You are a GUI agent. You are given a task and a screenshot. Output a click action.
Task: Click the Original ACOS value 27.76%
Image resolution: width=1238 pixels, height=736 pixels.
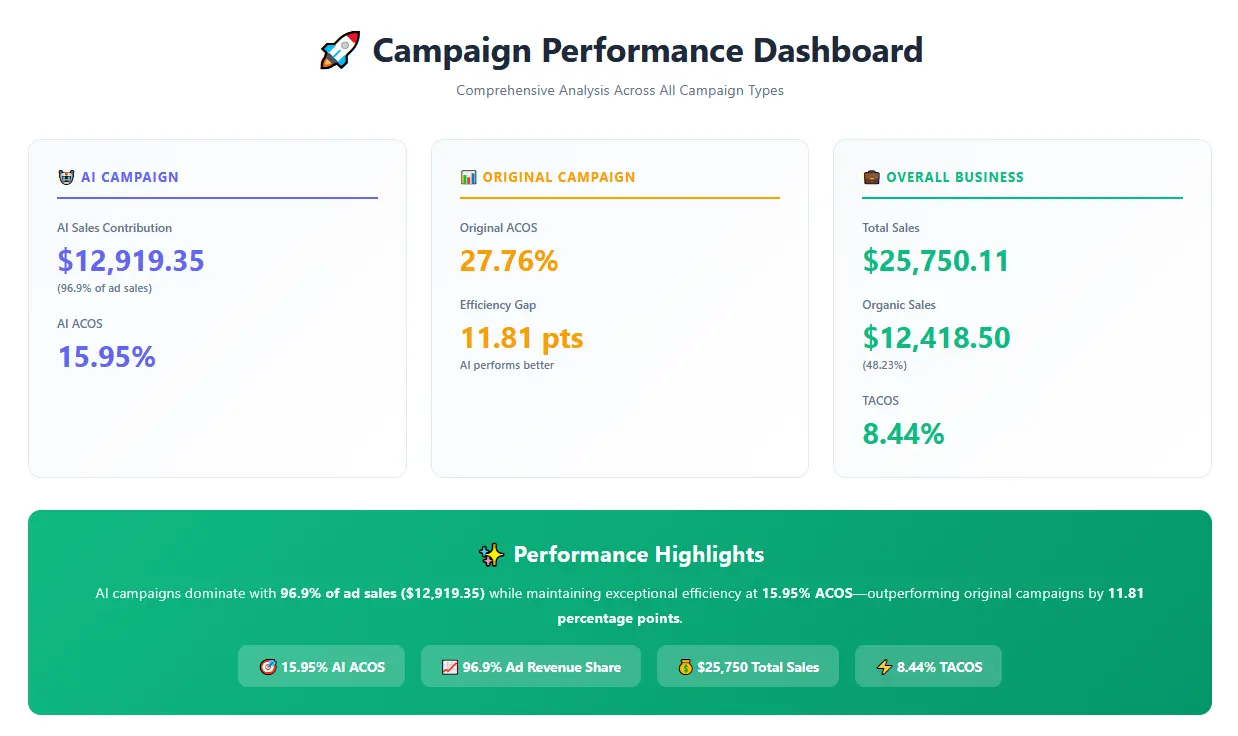click(x=509, y=261)
